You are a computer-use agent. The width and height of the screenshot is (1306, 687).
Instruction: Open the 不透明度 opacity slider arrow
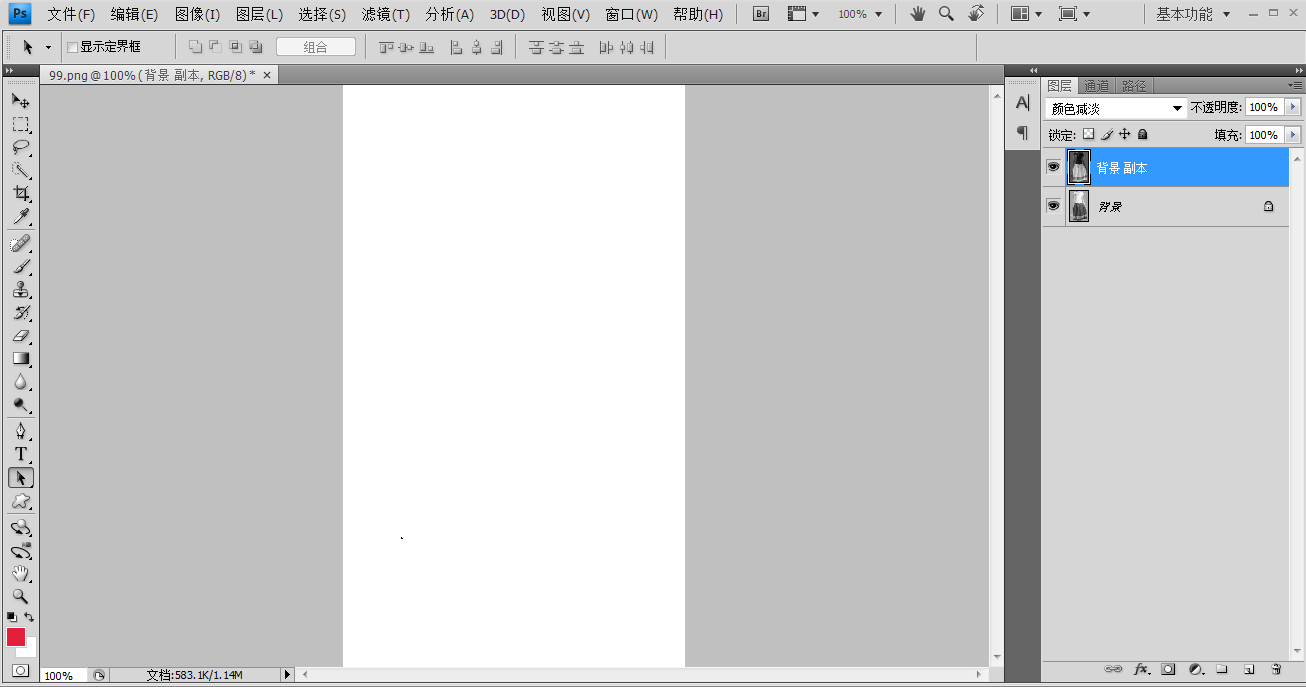[1294, 107]
